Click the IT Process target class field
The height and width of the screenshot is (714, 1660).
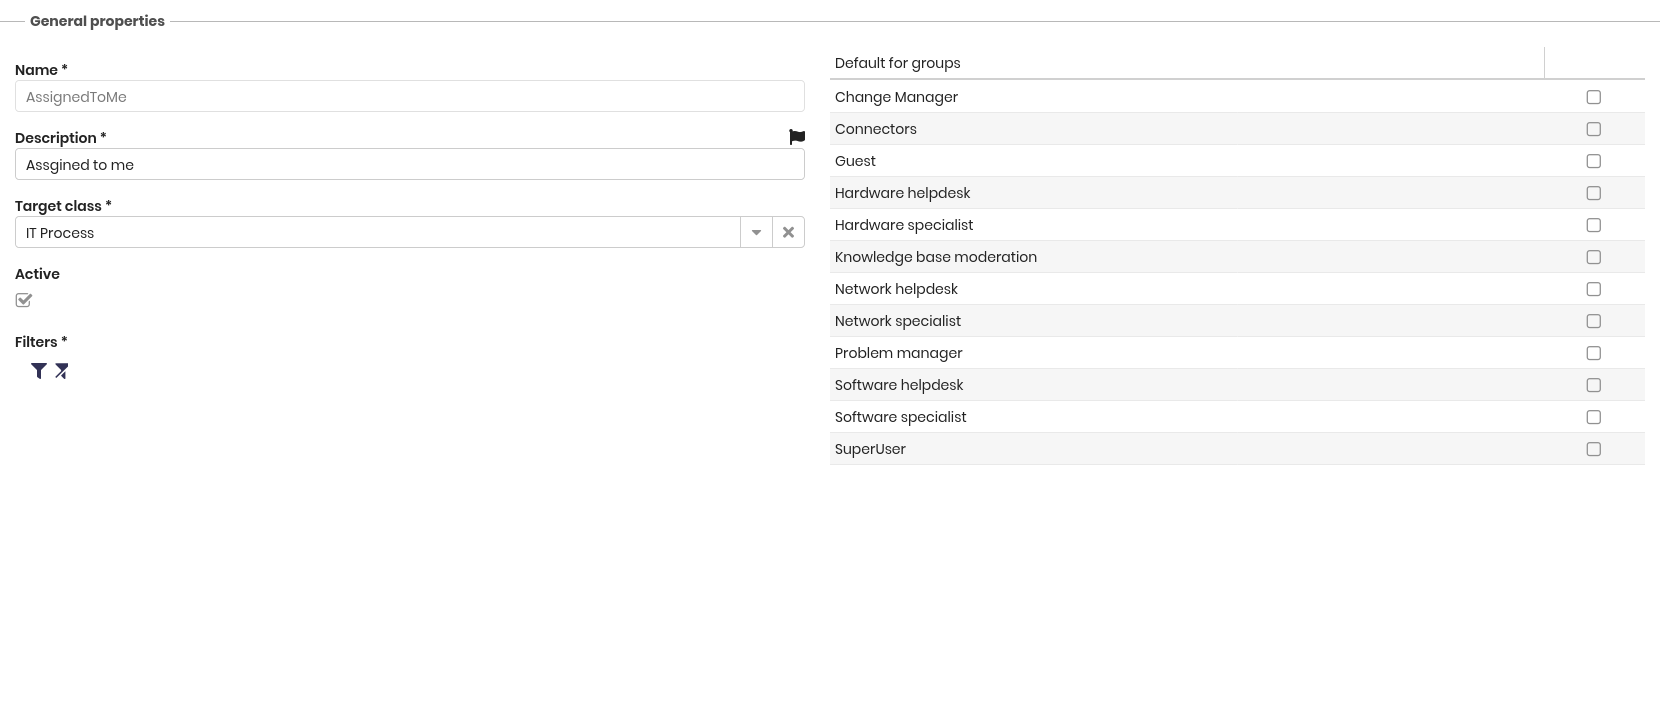[377, 233]
